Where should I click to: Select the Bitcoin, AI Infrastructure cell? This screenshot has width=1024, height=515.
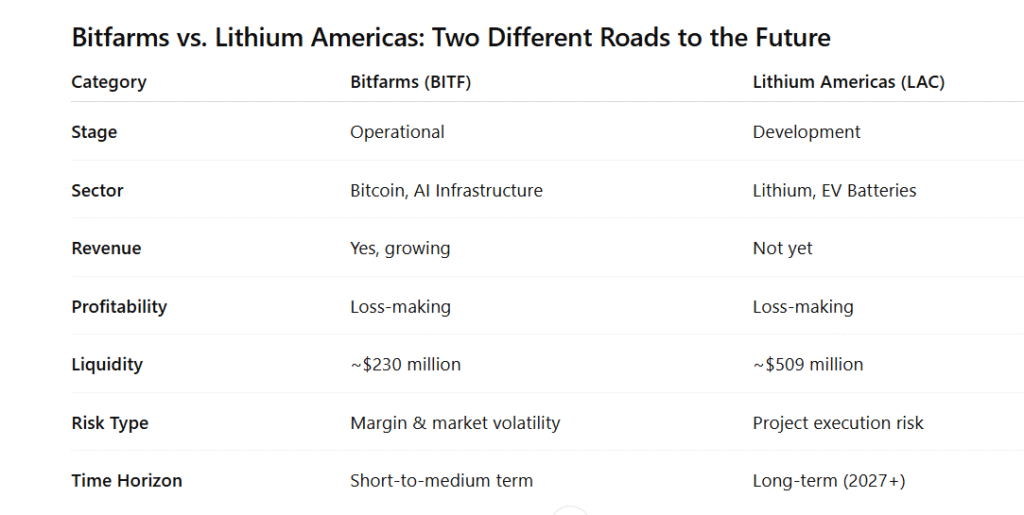[x=446, y=190]
